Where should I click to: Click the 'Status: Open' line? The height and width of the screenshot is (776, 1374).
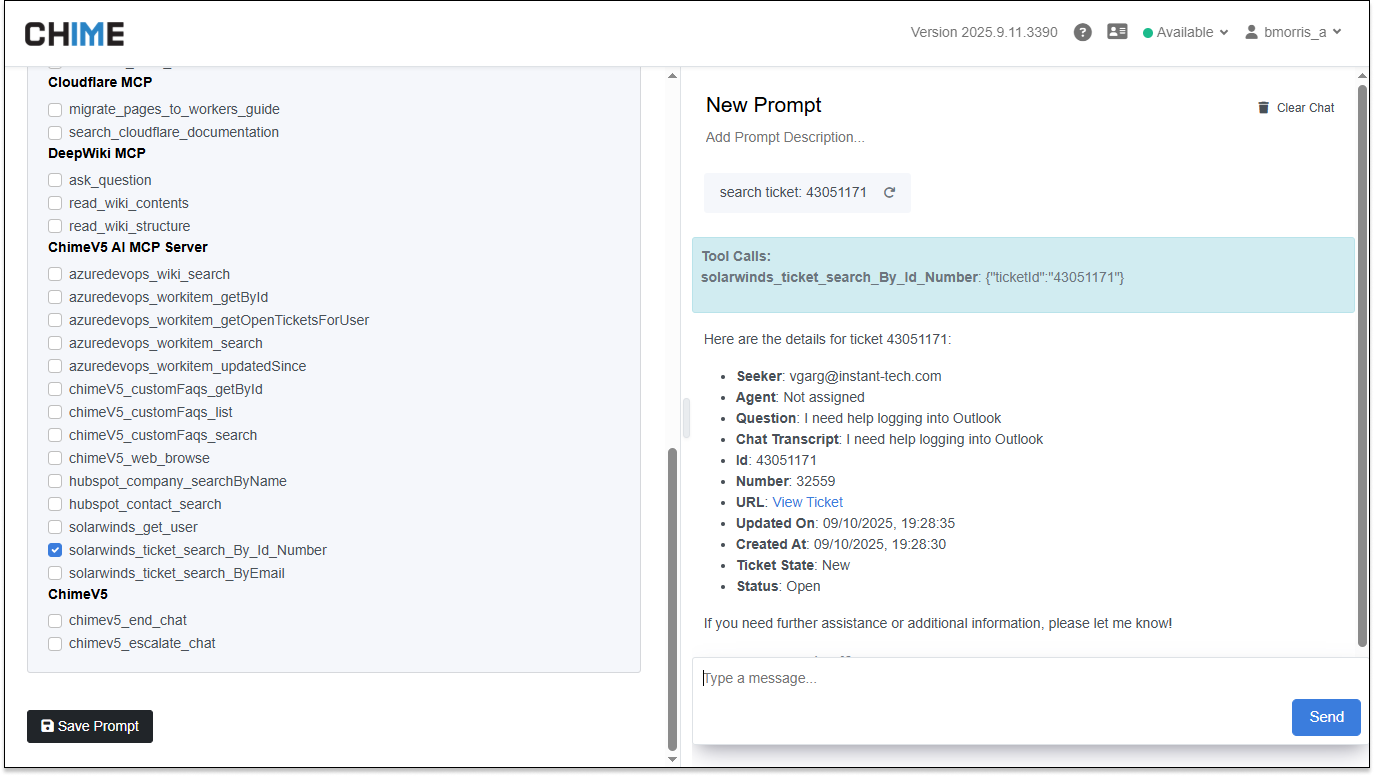[x=778, y=586]
